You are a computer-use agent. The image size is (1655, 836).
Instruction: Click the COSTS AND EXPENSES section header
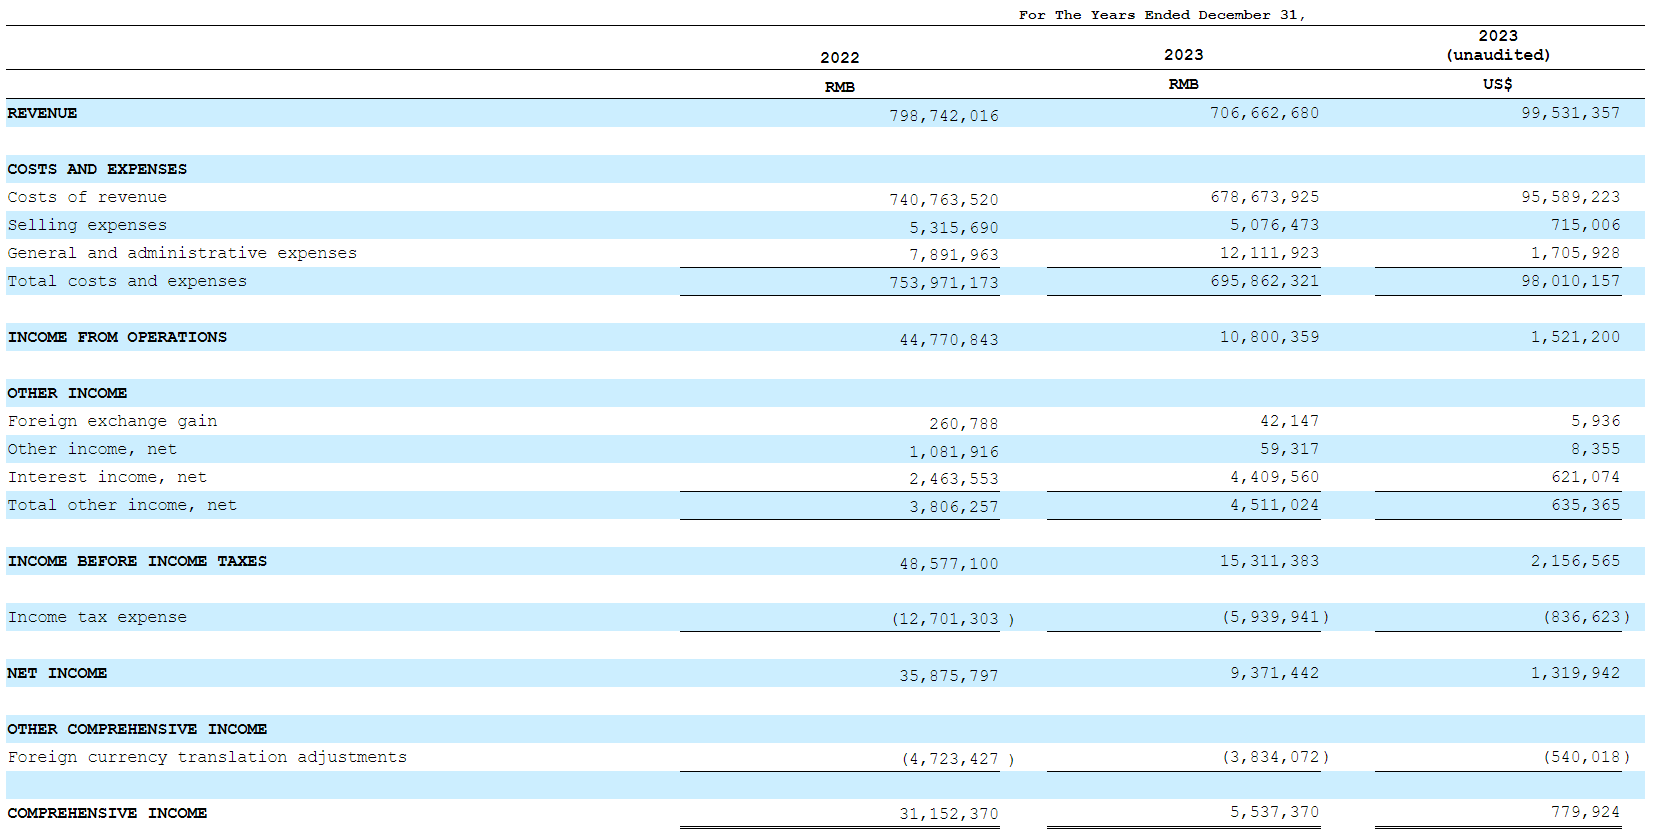pos(97,169)
